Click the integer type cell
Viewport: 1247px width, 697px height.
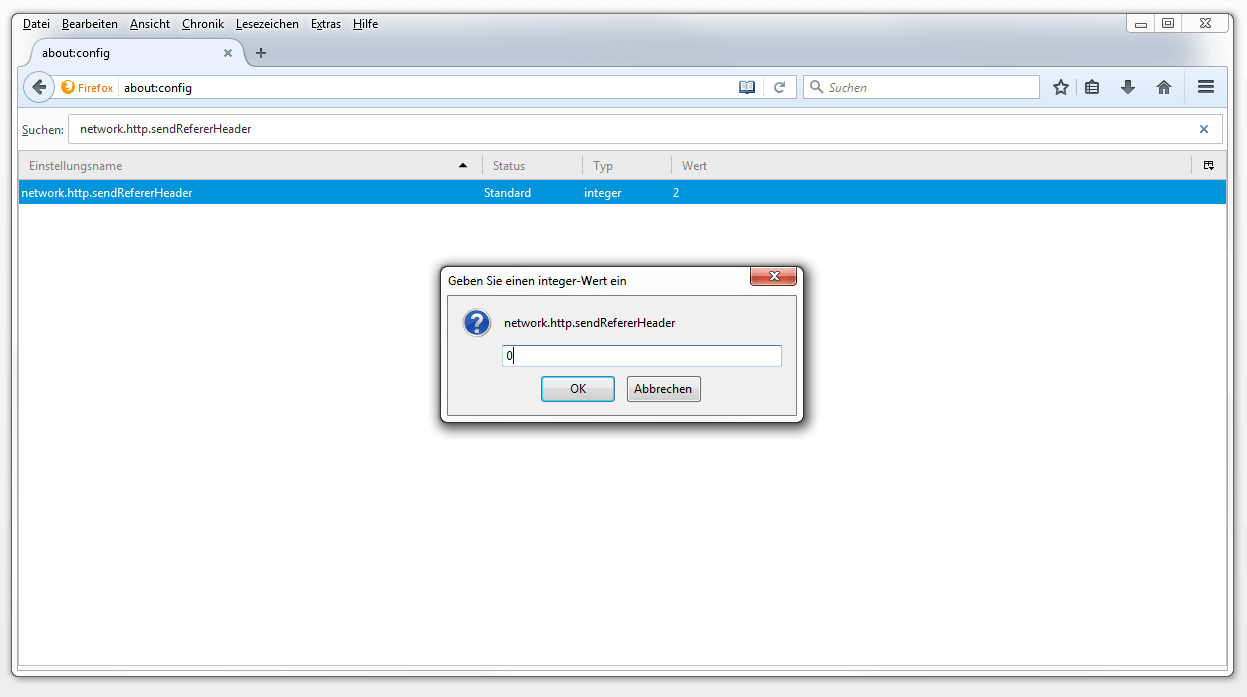click(x=603, y=193)
